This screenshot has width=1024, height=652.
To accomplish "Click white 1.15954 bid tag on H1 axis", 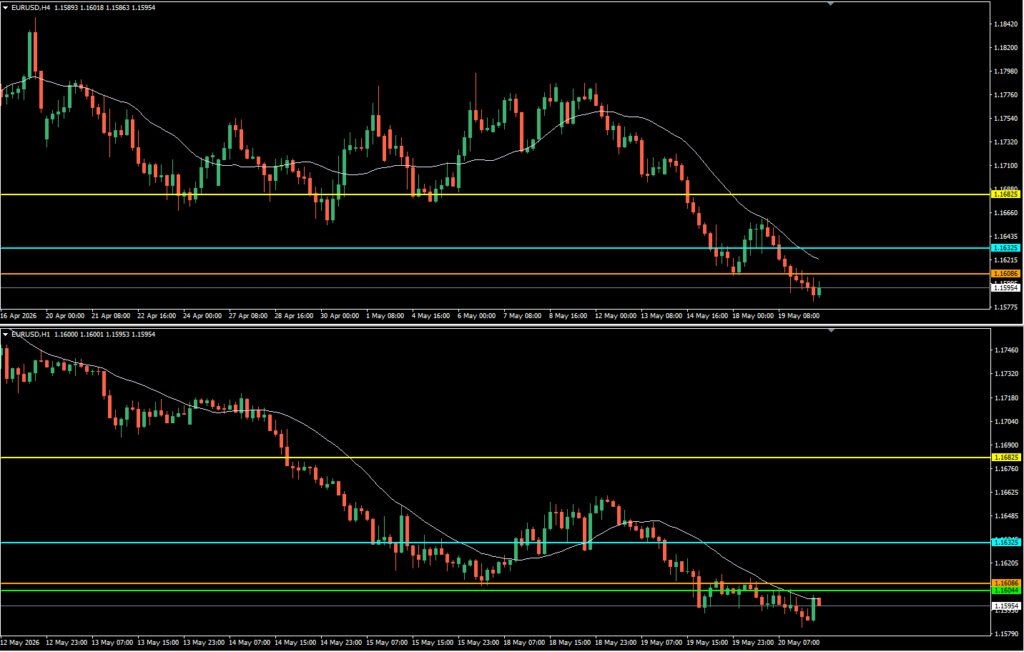I will (1006, 606).
